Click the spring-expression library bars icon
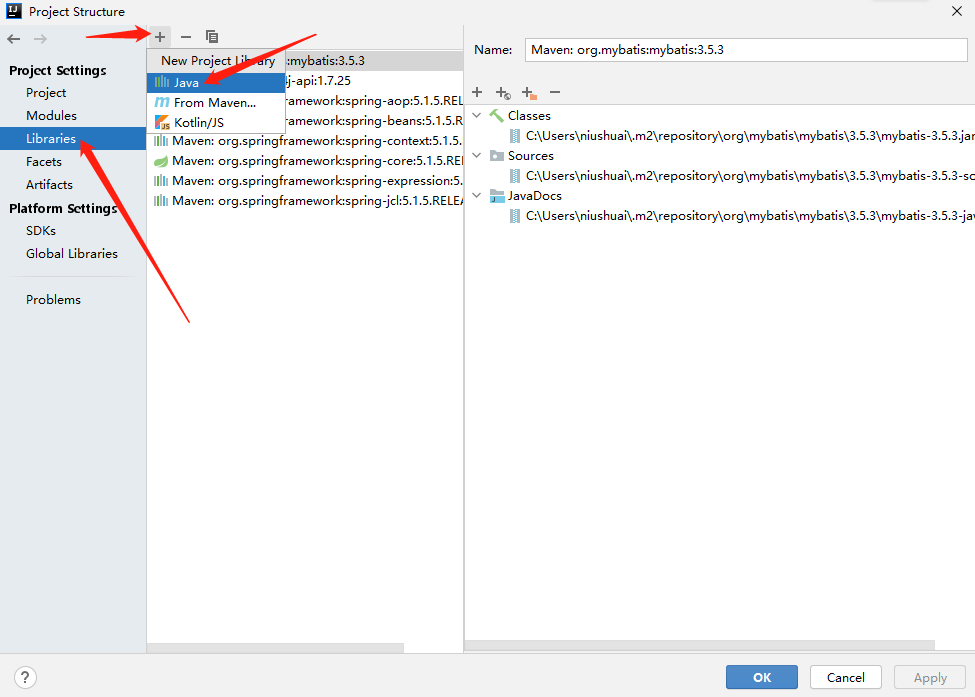Screen dimensions: 975x697 pos(161,181)
